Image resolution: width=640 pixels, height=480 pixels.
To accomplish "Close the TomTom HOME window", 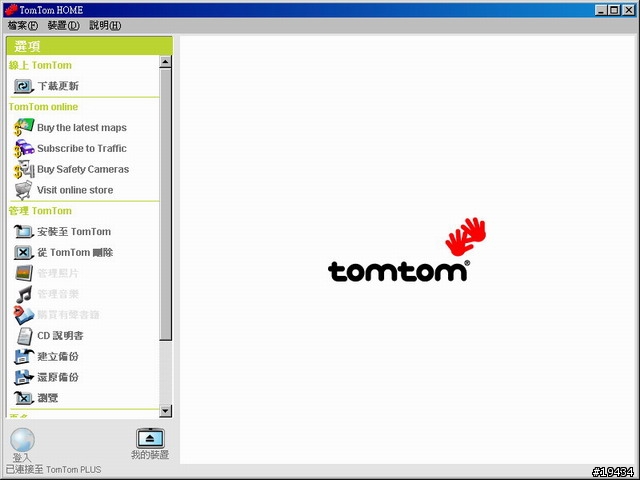I will click(x=629, y=10).
